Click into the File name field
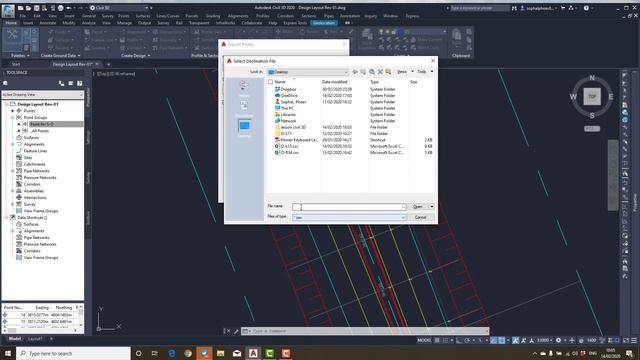640x360 pixels. click(x=349, y=207)
